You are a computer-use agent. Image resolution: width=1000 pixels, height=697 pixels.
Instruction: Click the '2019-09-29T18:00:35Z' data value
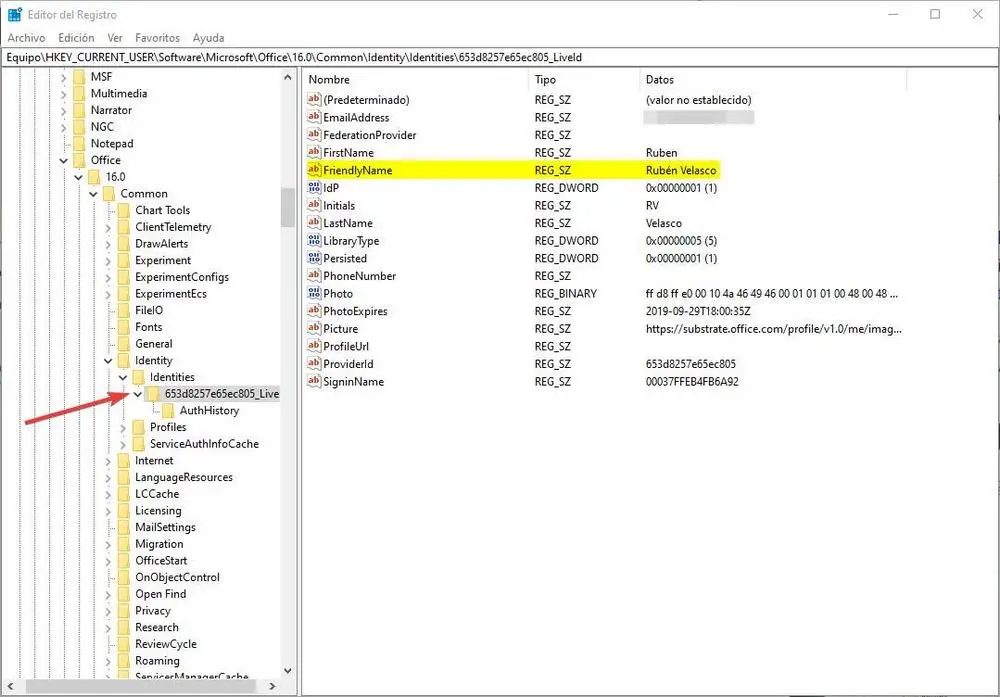pyautogui.click(x=698, y=311)
